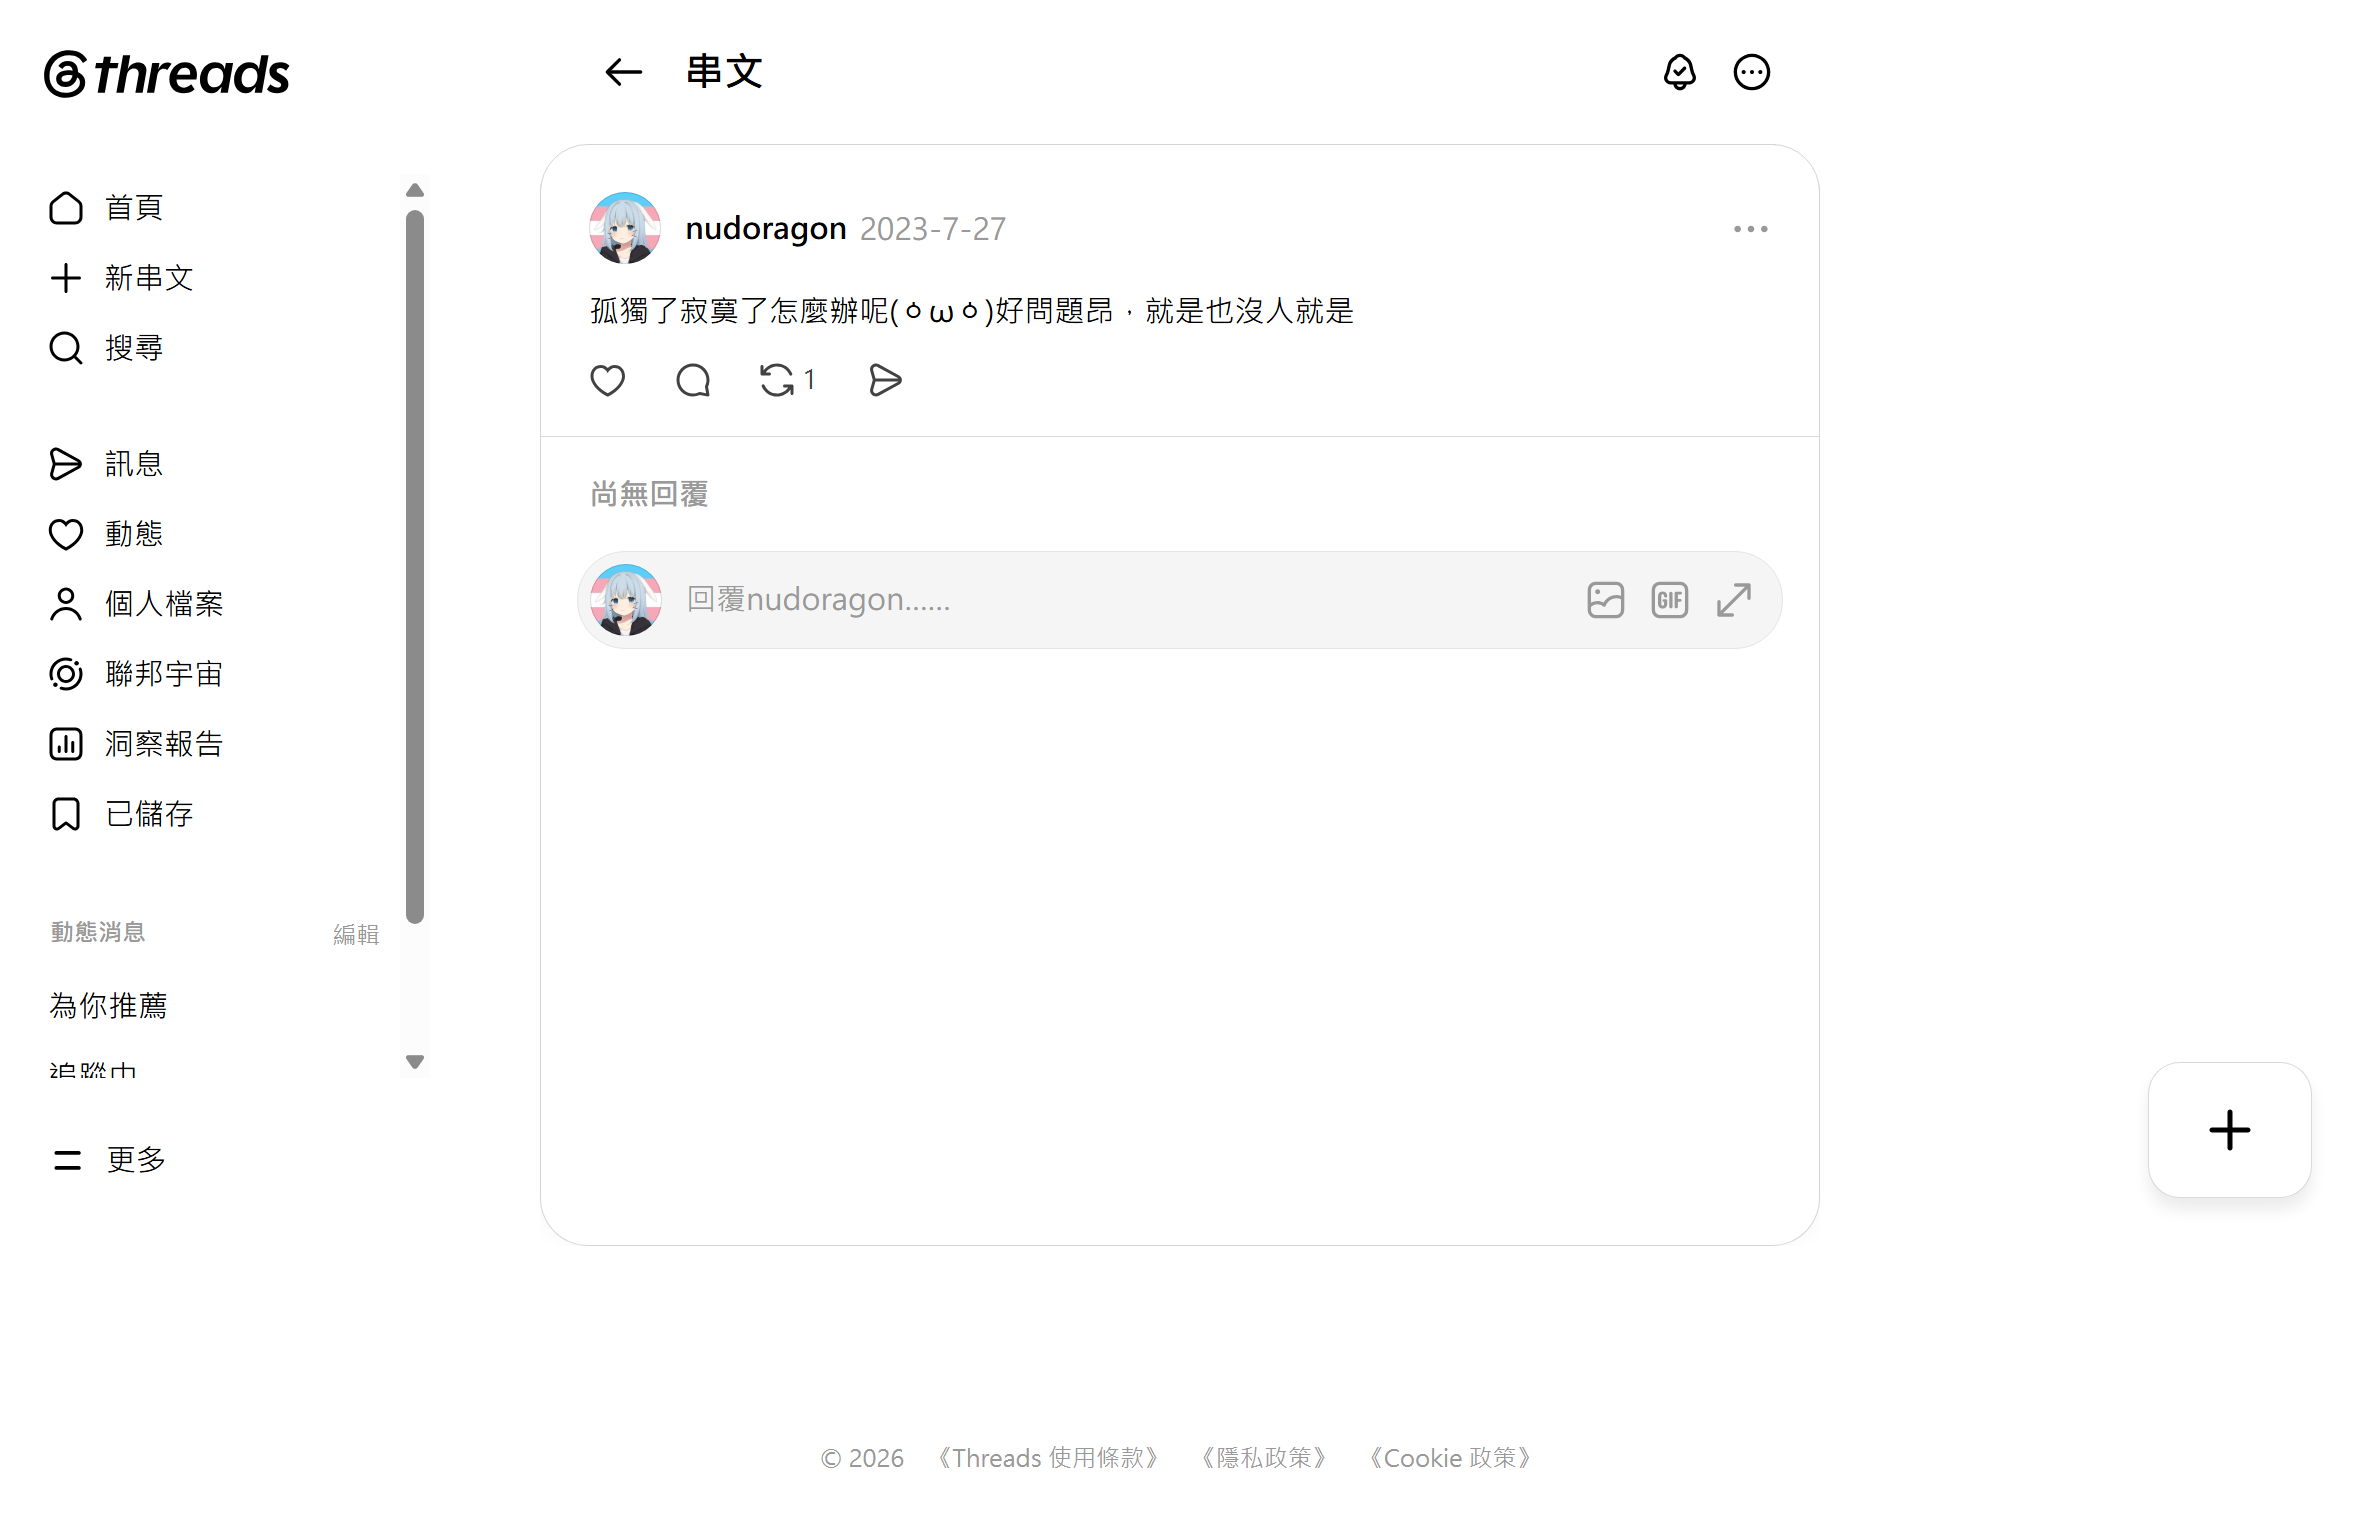Open the header circle-ellipsis options menu

[x=1752, y=72]
